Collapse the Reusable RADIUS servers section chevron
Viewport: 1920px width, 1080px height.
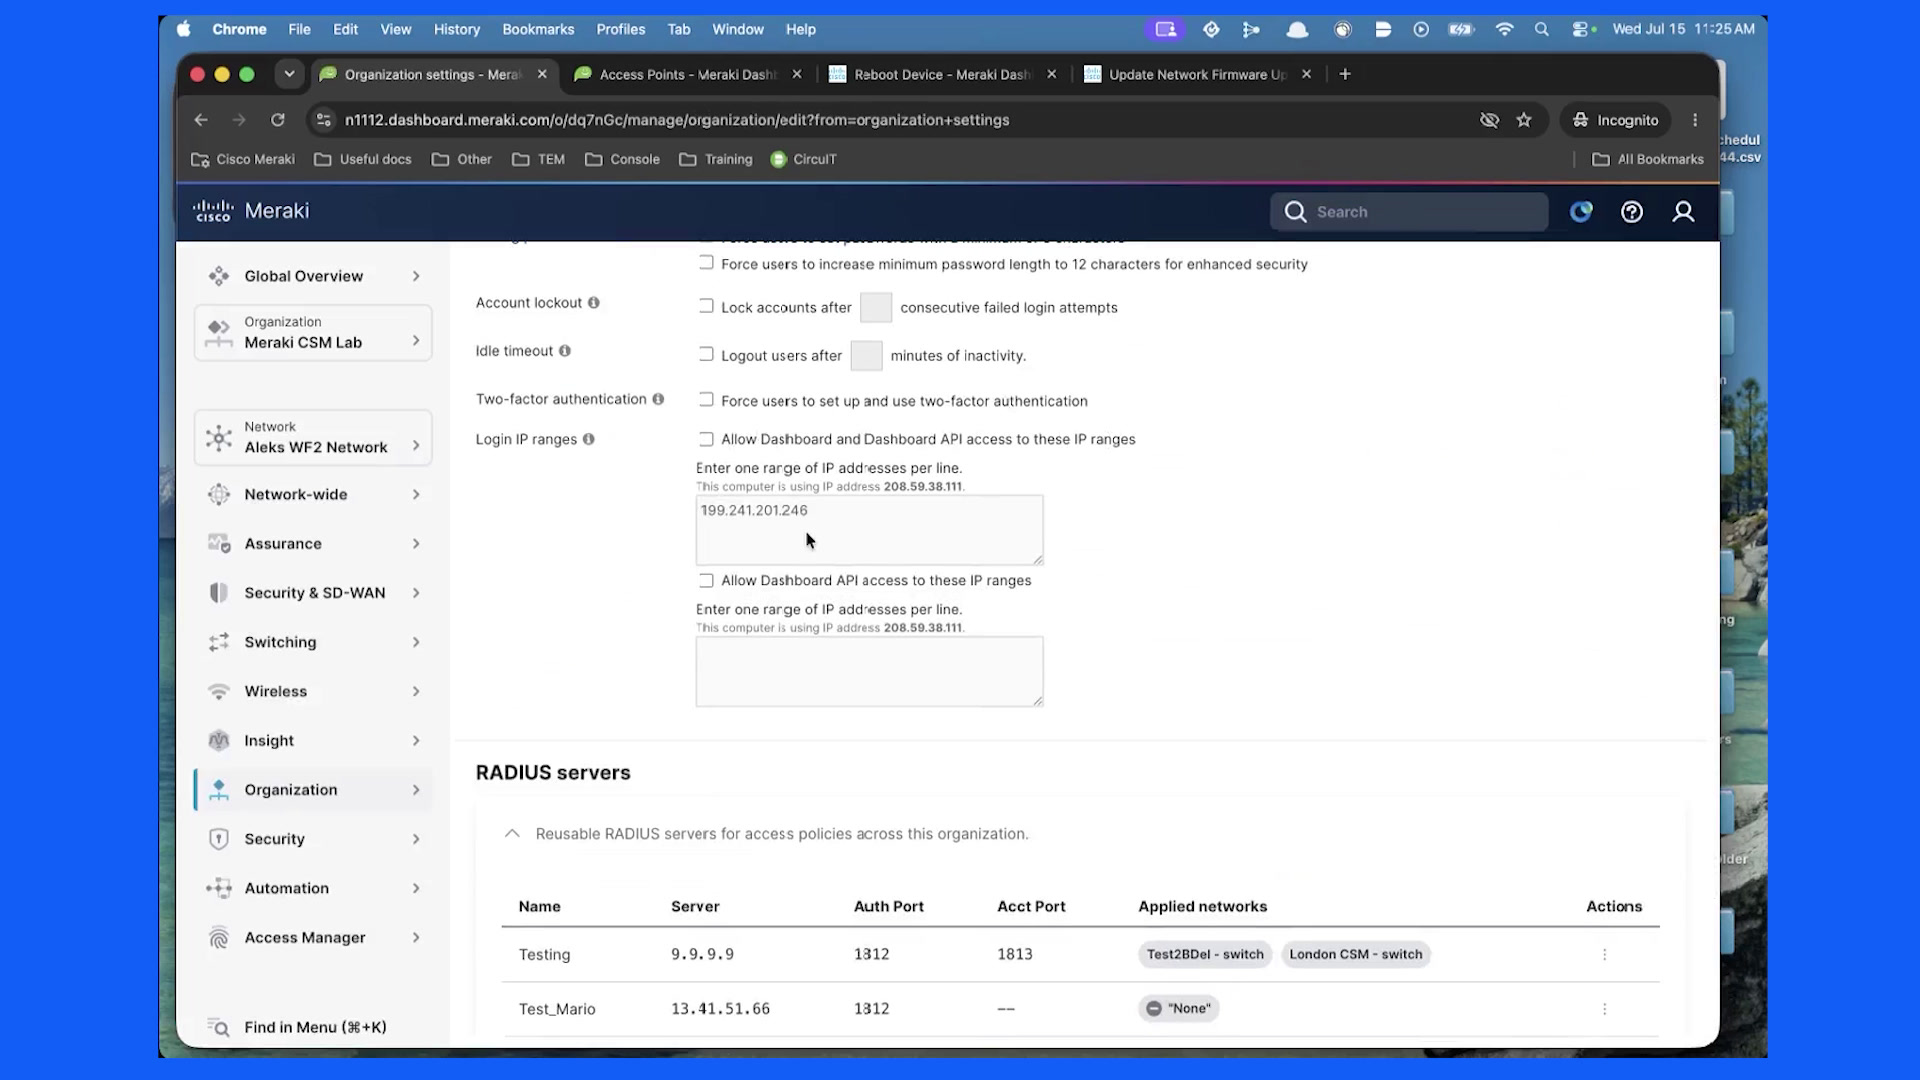point(512,834)
